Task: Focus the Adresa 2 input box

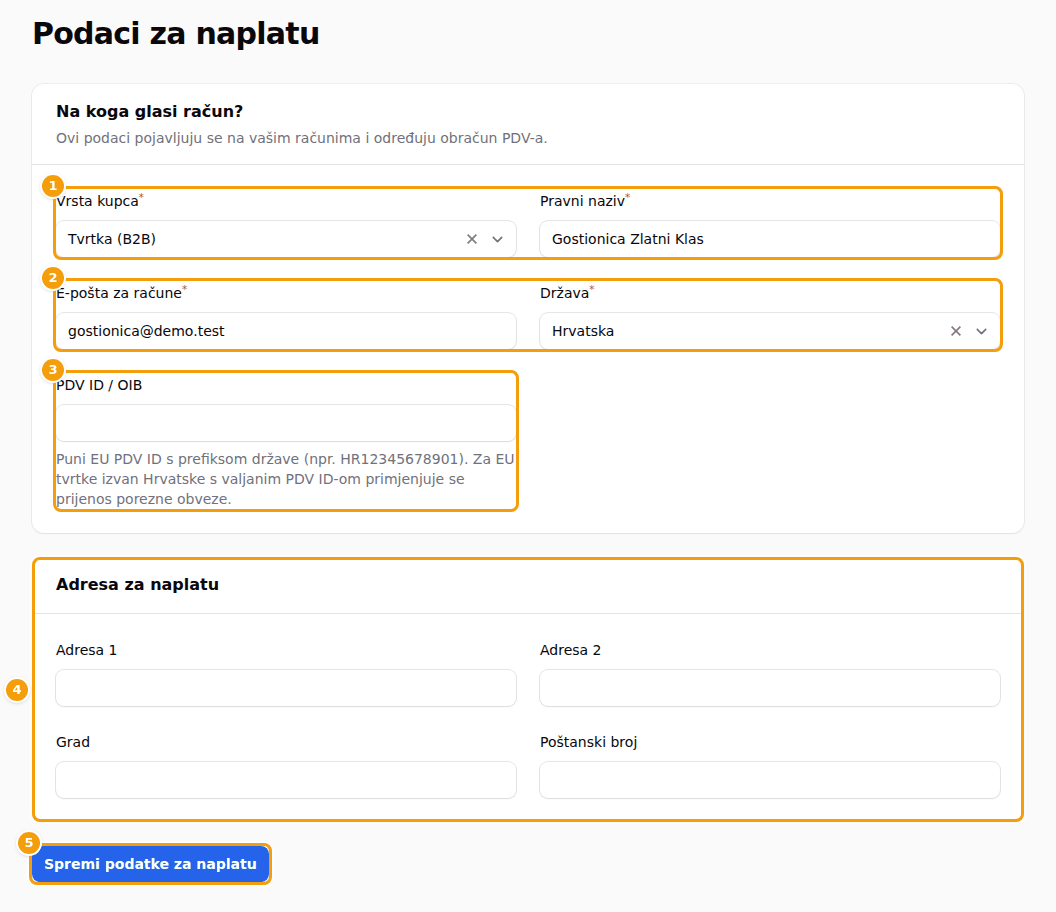Action: tap(770, 688)
